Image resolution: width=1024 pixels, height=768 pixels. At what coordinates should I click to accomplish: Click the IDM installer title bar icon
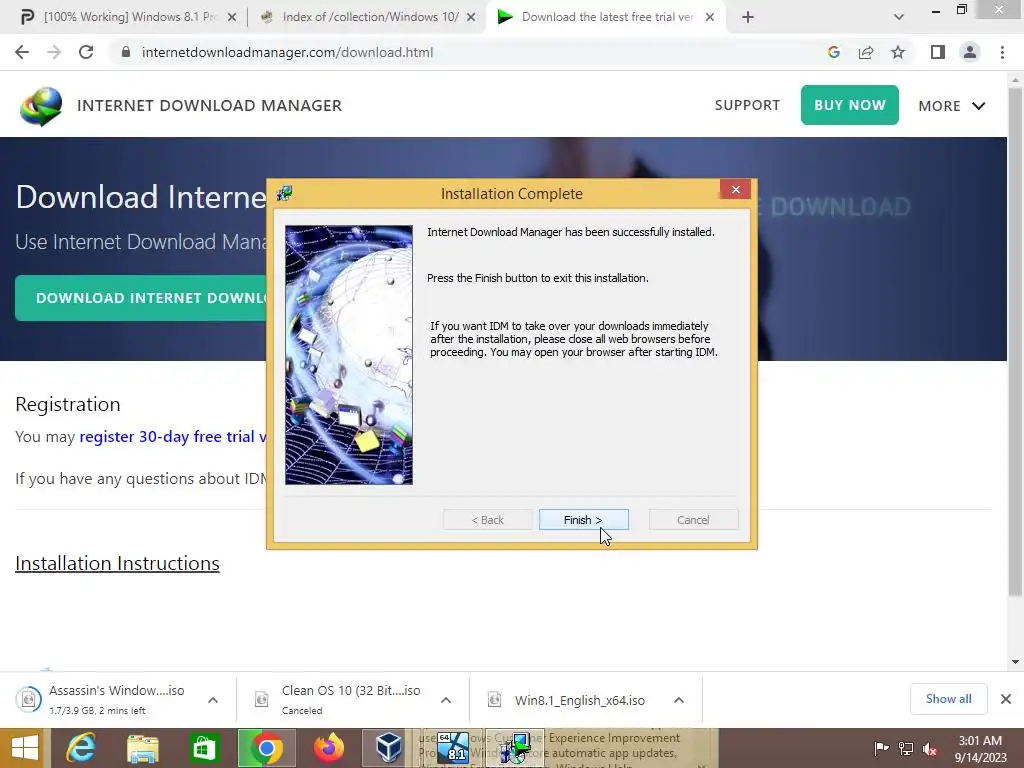(284, 193)
